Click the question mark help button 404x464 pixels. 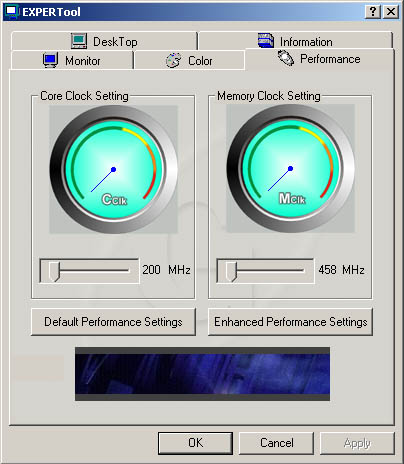(x=373, y=12)
